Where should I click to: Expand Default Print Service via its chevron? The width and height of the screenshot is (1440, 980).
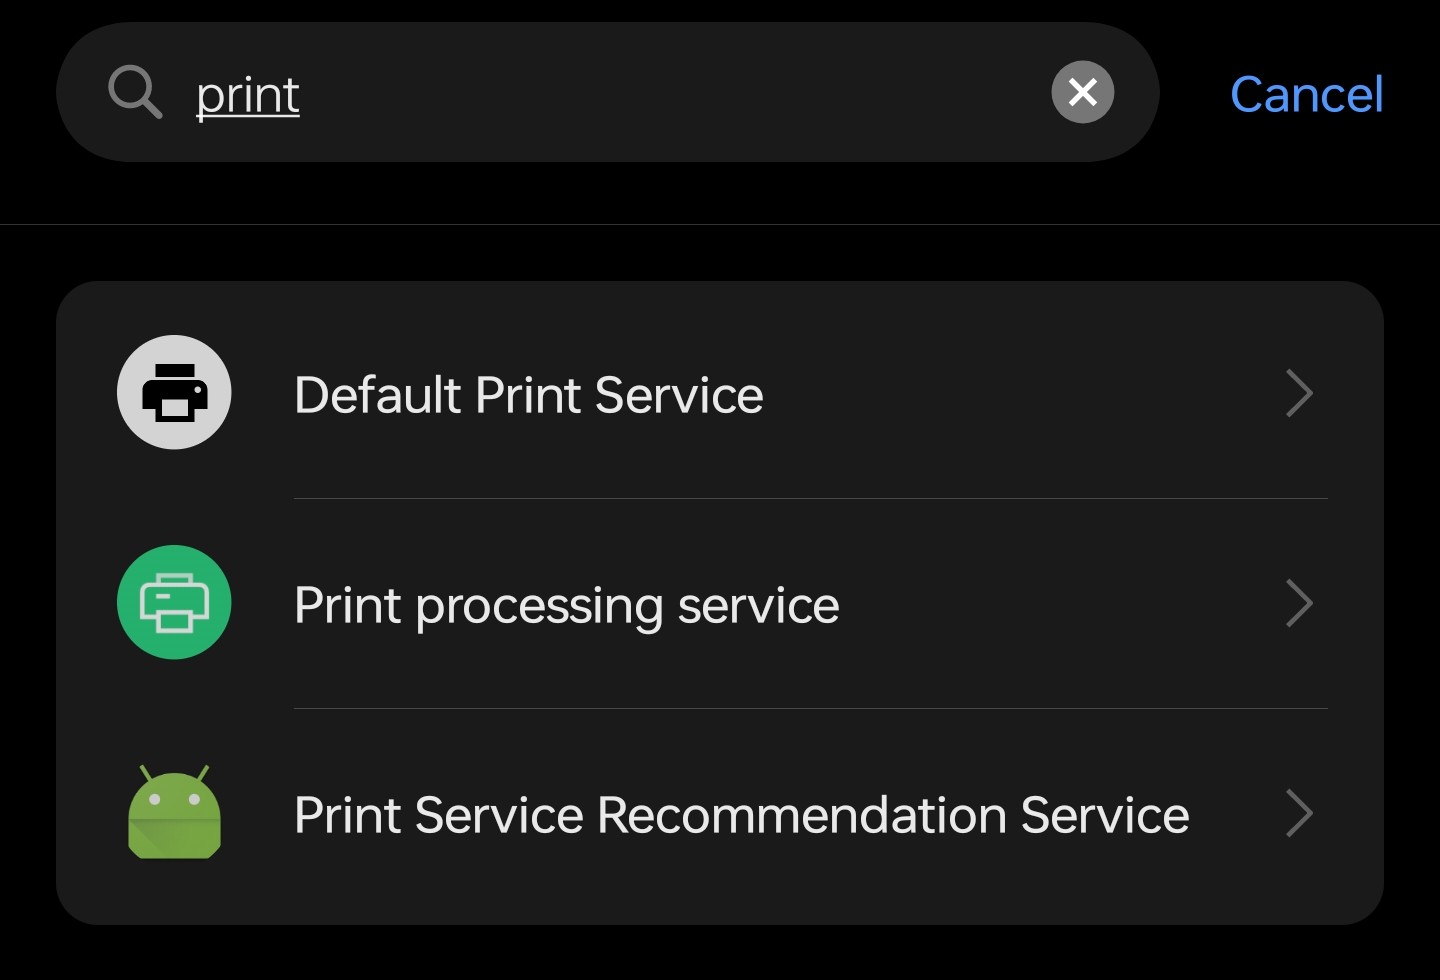pyautogui.click(x=1298, y=393)
